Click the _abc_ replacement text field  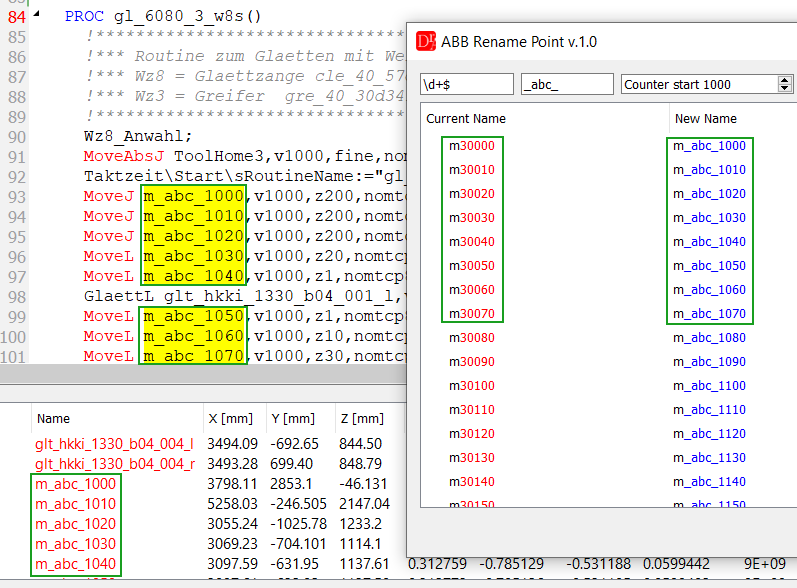[x=567, y=84]
